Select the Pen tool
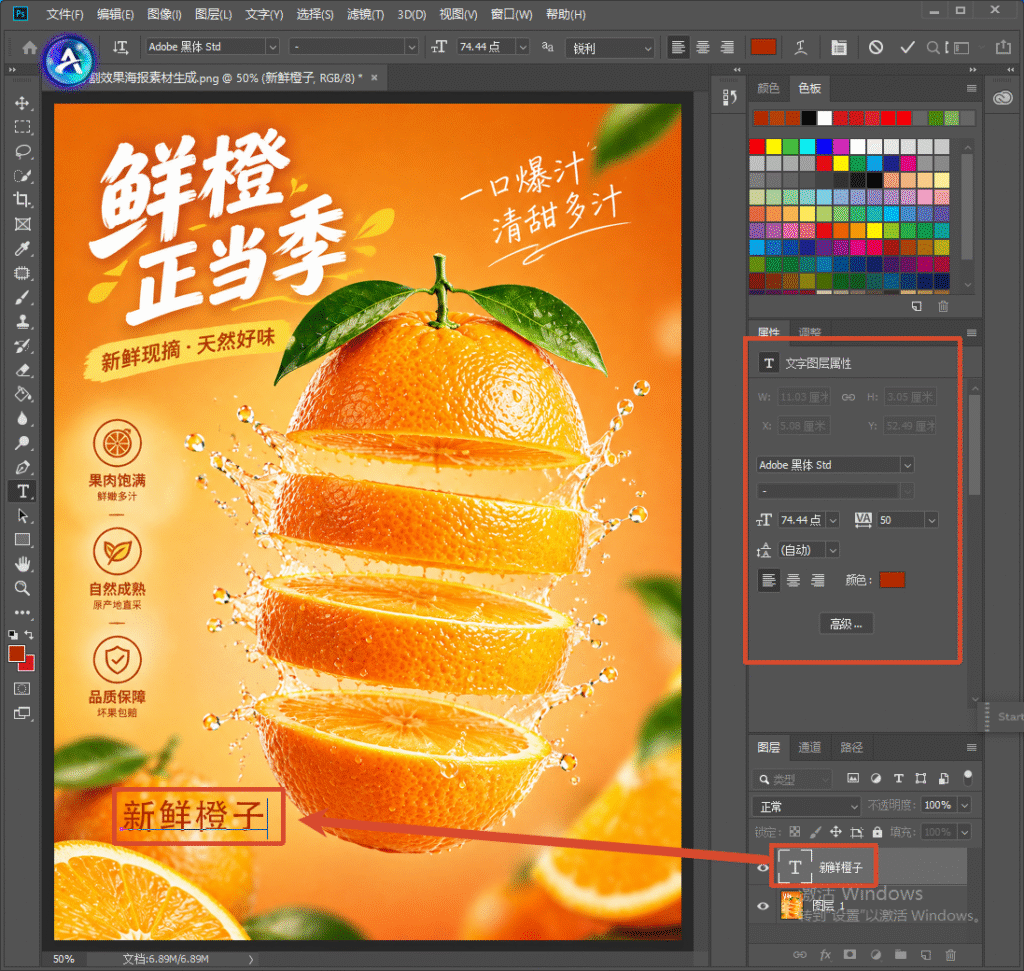The width and height of the screenshot is (1024, 971). tap(22, 468)
